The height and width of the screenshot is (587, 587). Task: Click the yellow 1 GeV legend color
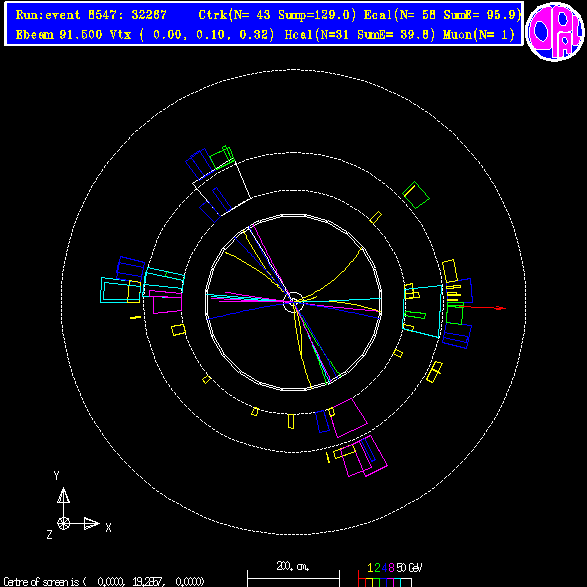point(369,582)
